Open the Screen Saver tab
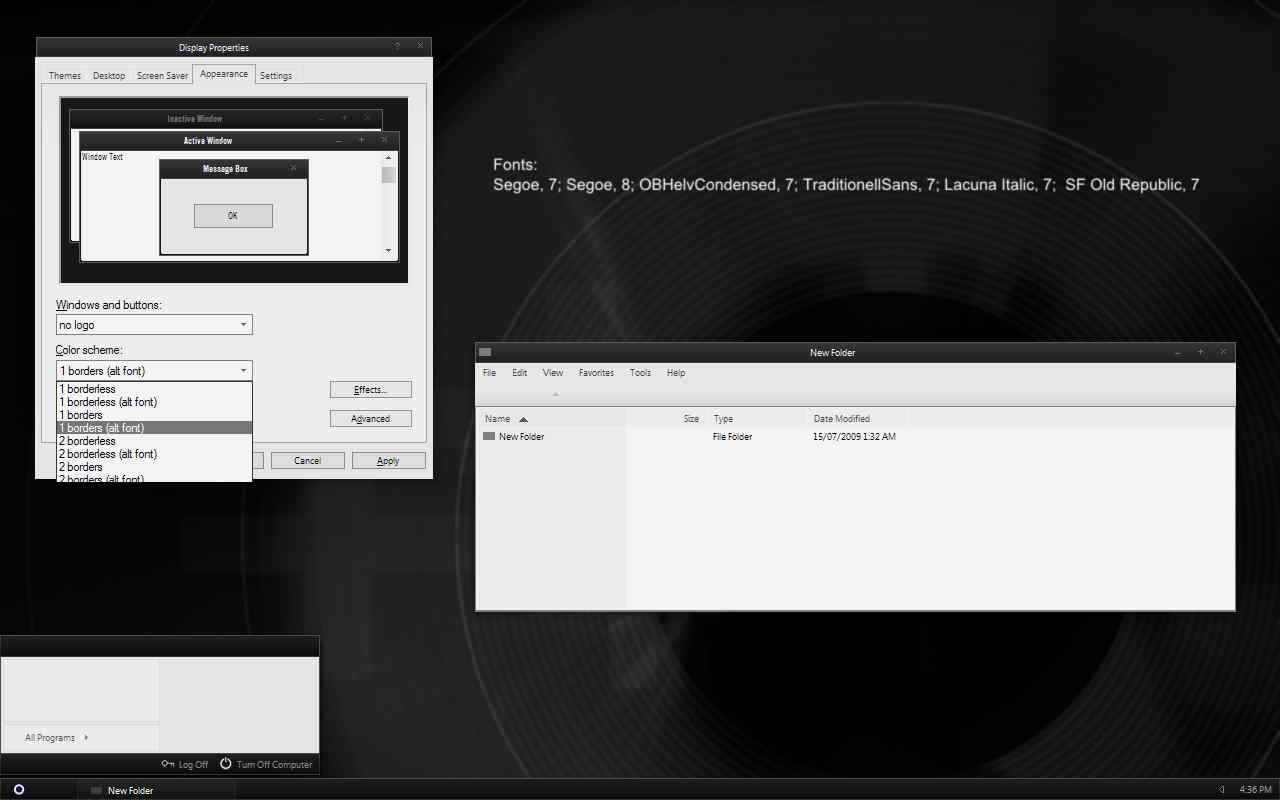This screenshot has width=1280, height=800. [162, 76]
